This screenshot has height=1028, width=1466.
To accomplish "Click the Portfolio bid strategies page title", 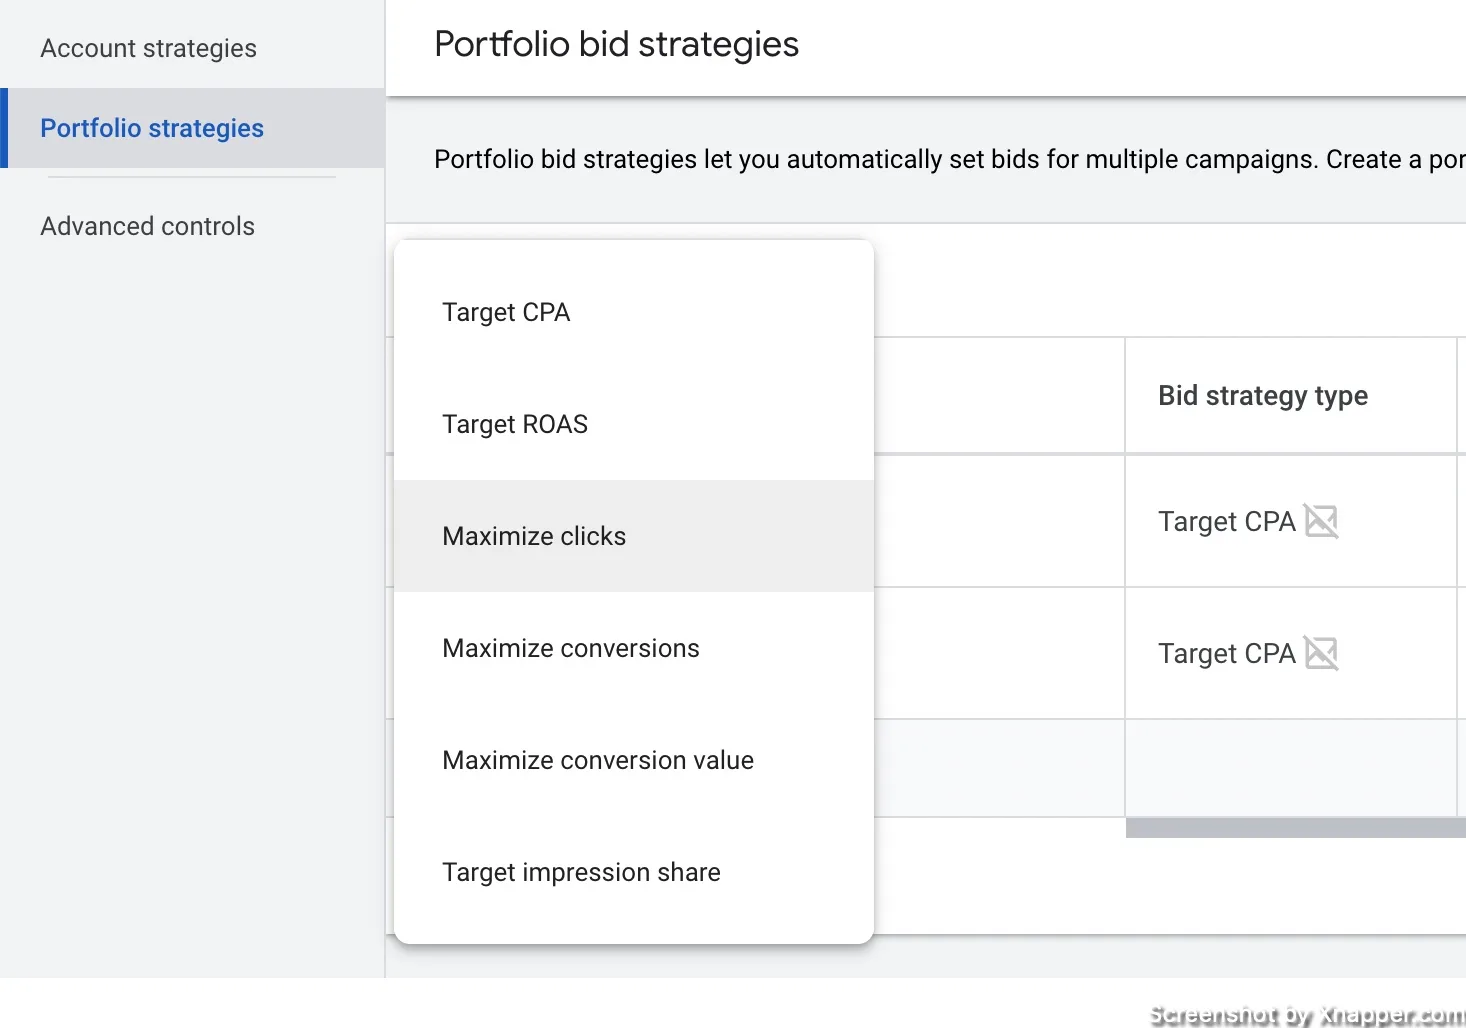I will click(616, 45).
